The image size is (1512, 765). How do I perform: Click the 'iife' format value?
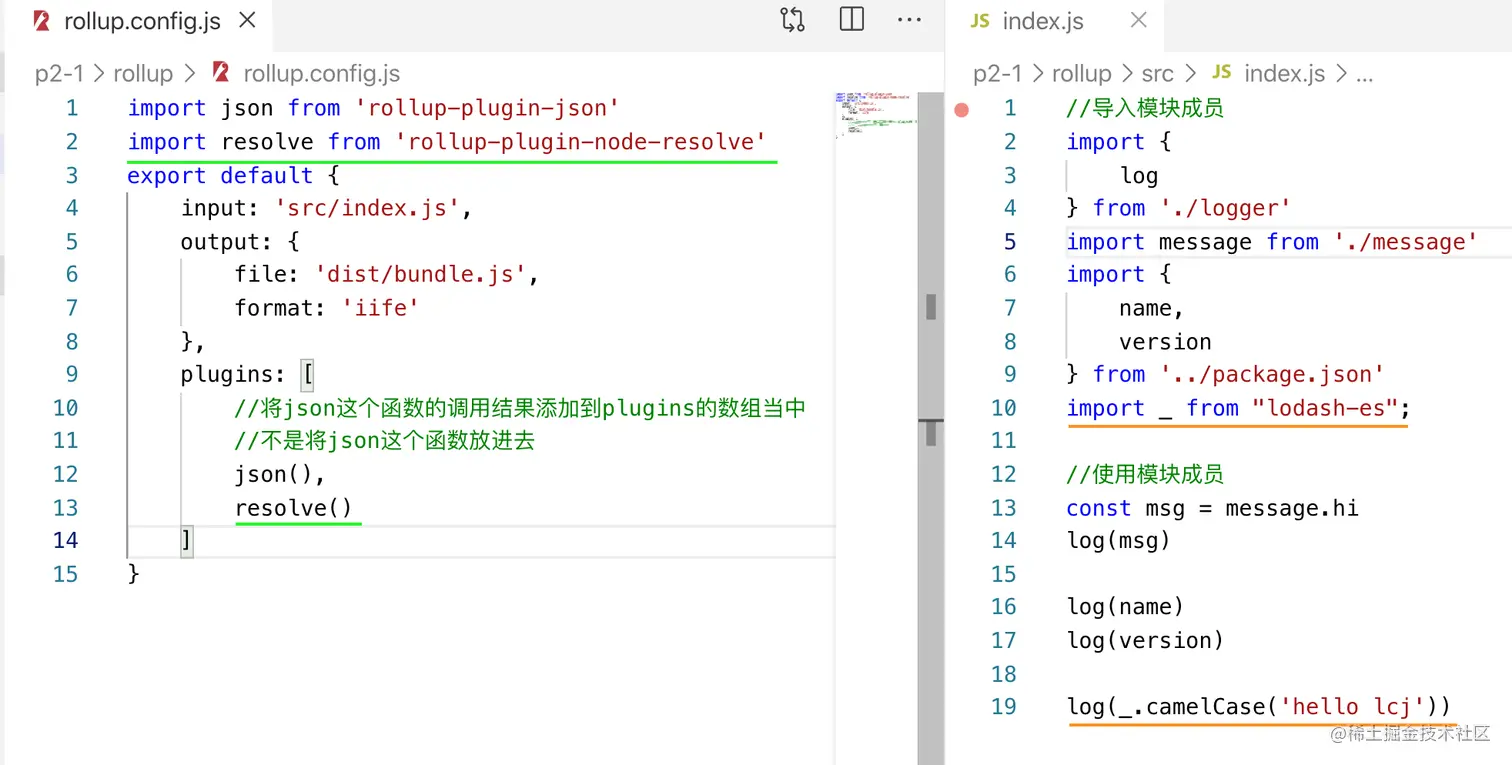point(380,308)
